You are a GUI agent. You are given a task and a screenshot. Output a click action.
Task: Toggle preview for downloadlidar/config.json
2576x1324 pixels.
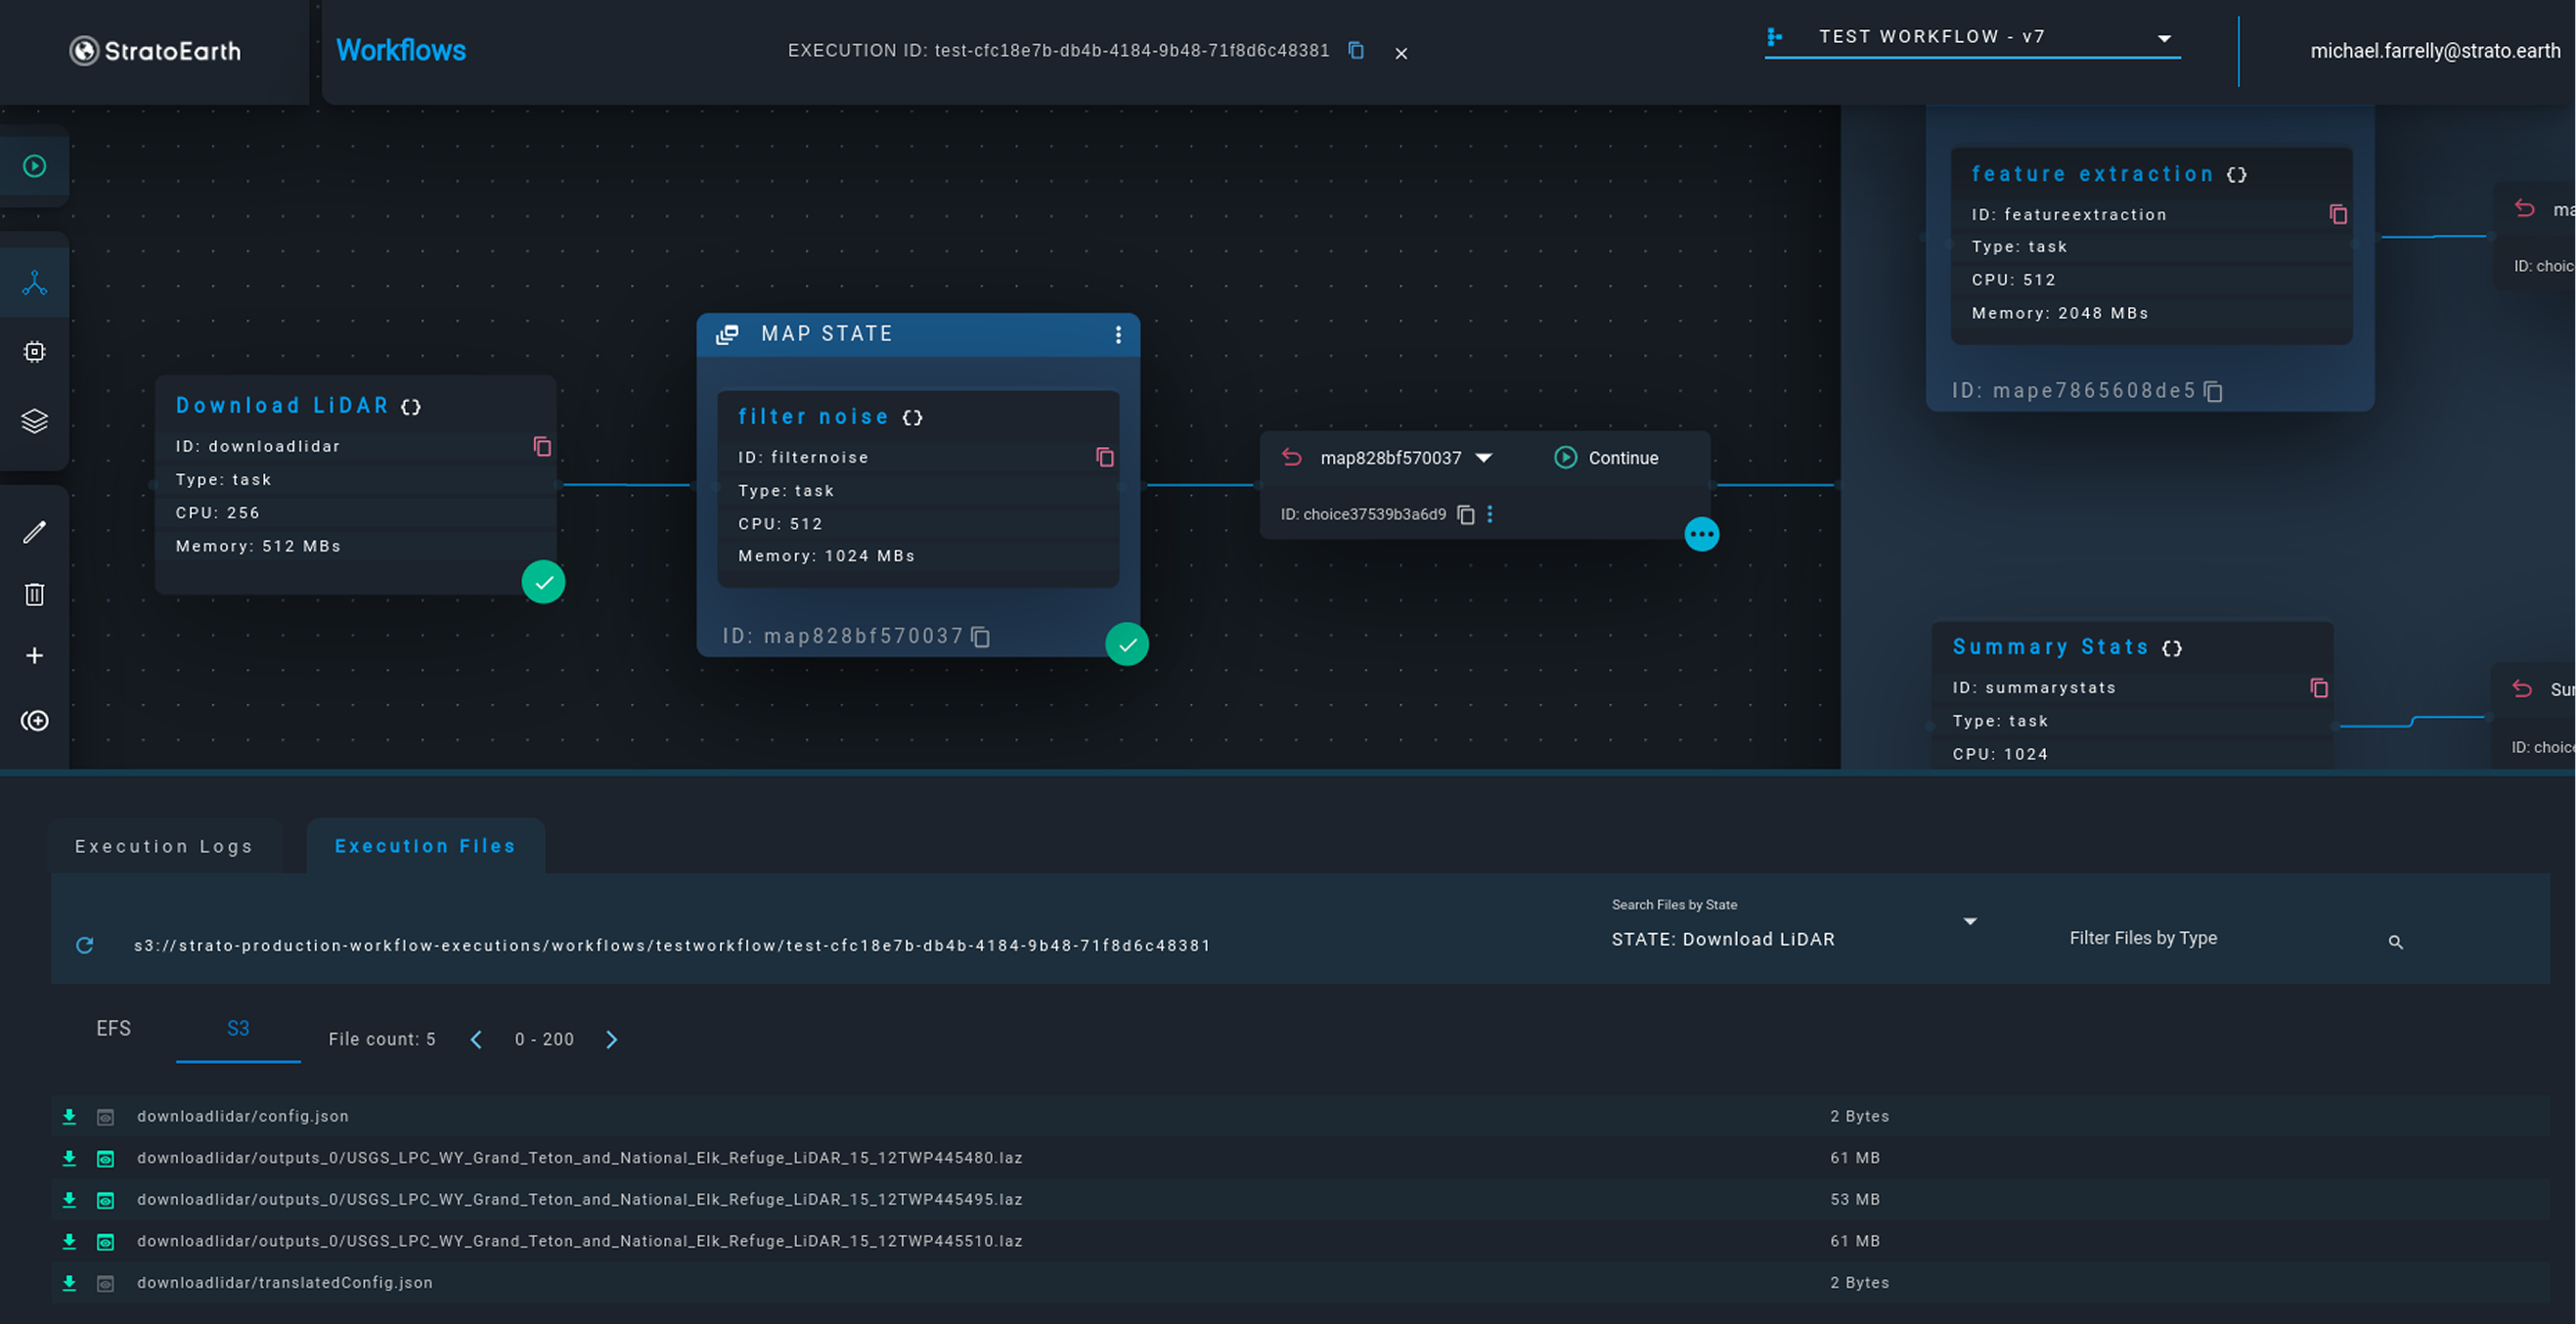(105, 1116)
